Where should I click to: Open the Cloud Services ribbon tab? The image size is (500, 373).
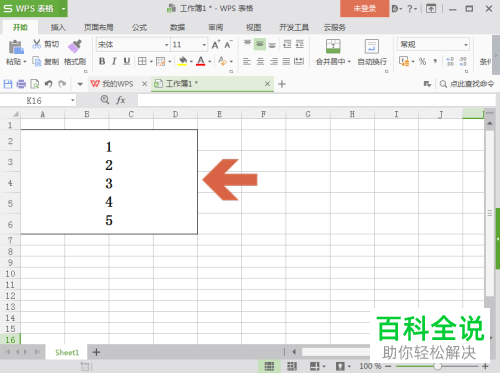(x=335, y=27)
